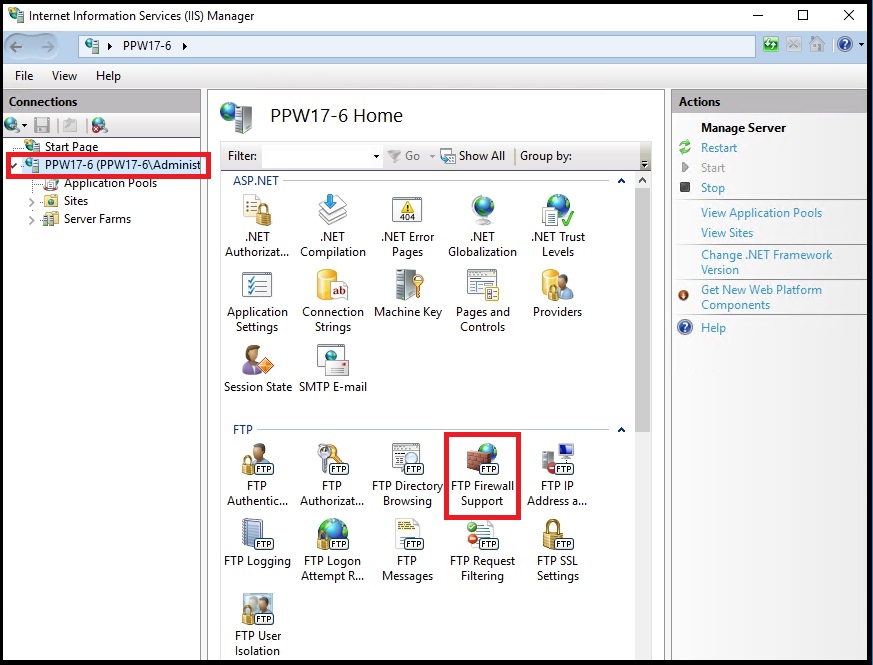The width and height of the screenshot is (873, 665).
Task: Expand the Sites tree node
Action: tap(32, 201)
